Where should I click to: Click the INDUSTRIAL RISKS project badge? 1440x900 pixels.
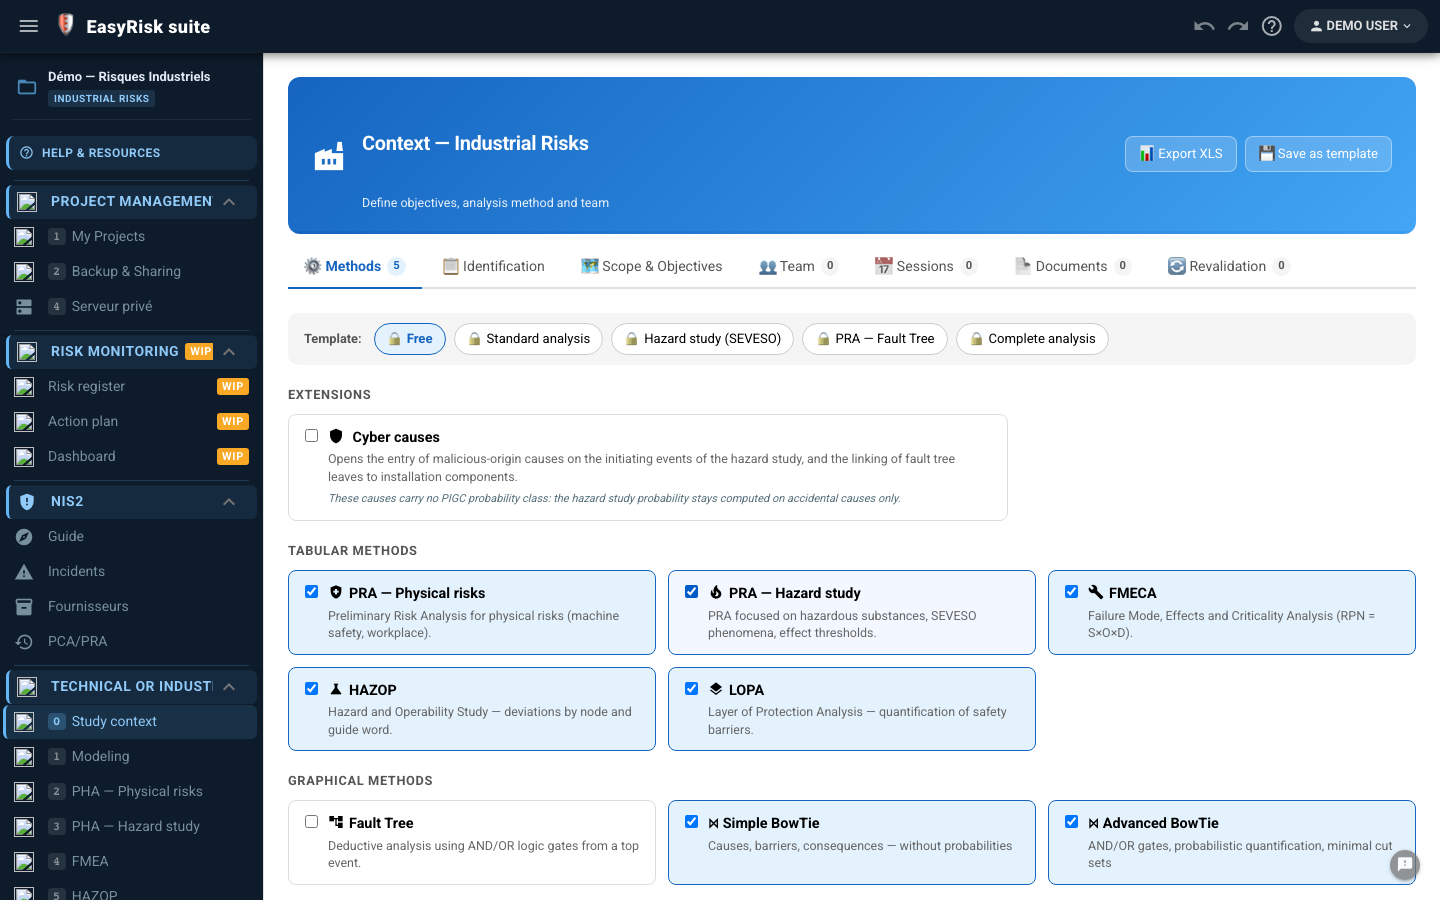pos(101,99)
